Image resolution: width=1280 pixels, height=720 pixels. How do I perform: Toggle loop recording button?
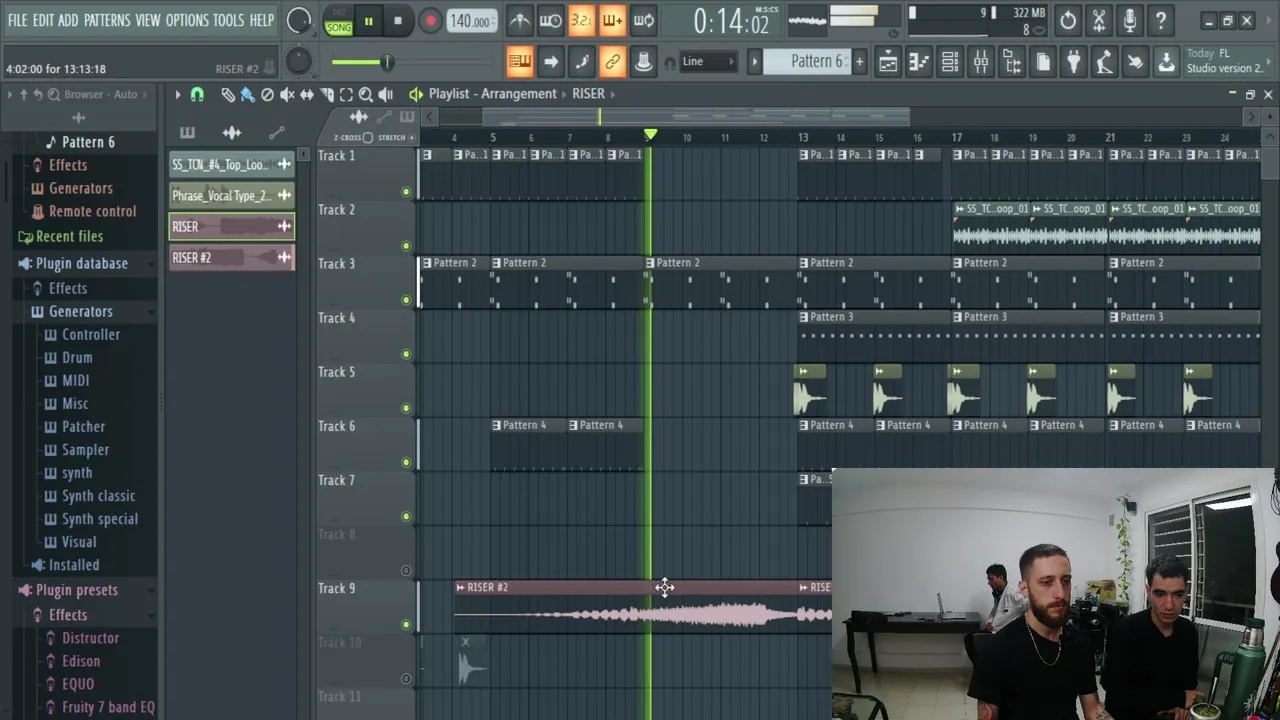pyautogui.click(x=644, y=21)
